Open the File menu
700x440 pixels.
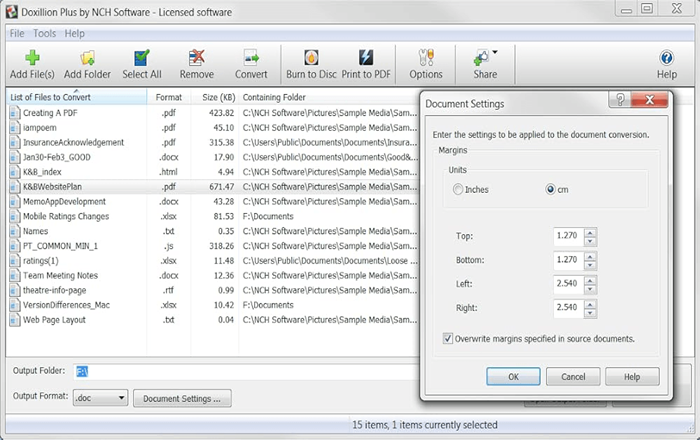(x=17, y=33)
